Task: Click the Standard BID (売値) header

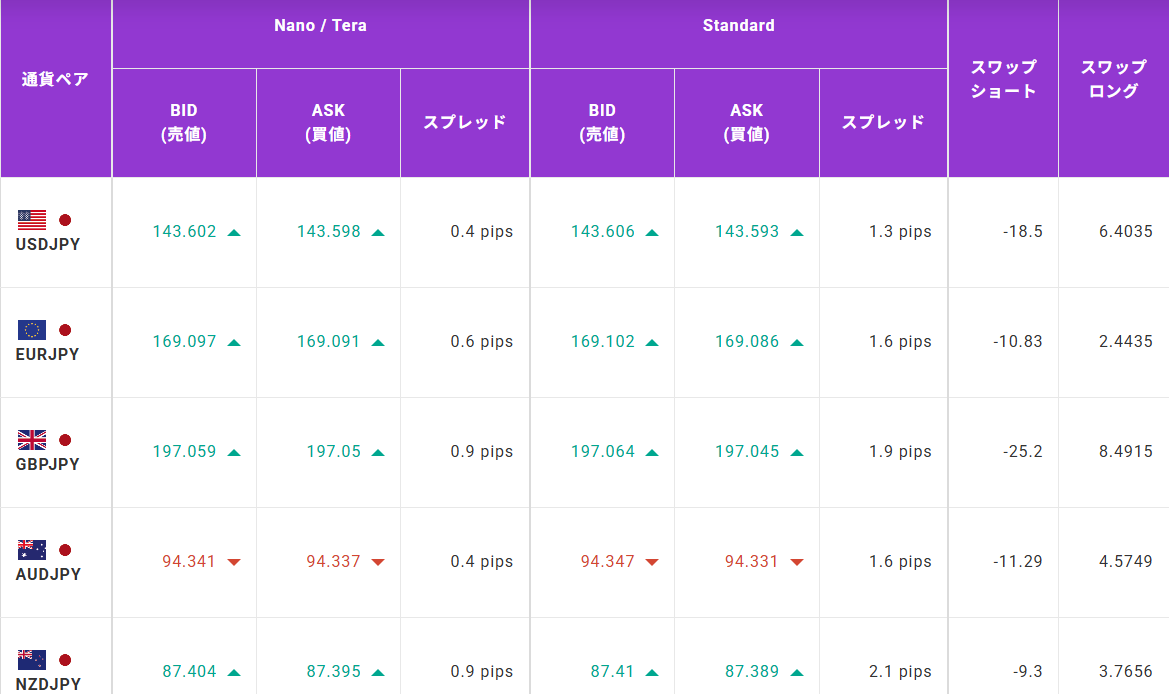Action: coord(602,122)
